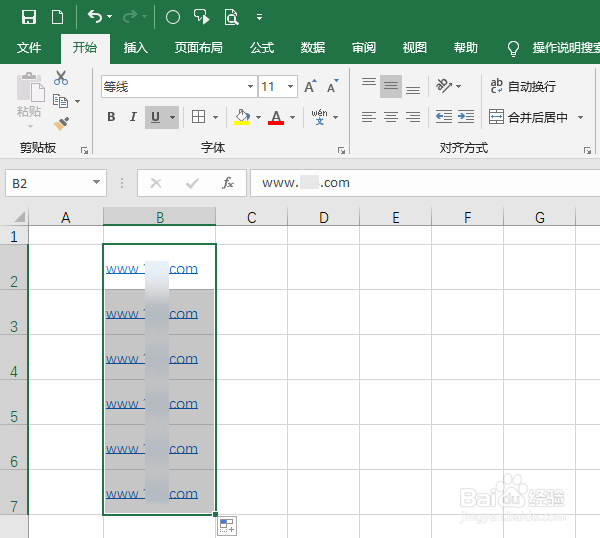Create a new workbook from quick access toolbar
Viewport: 600px width, 538px height.
click(x=57, y=17)
